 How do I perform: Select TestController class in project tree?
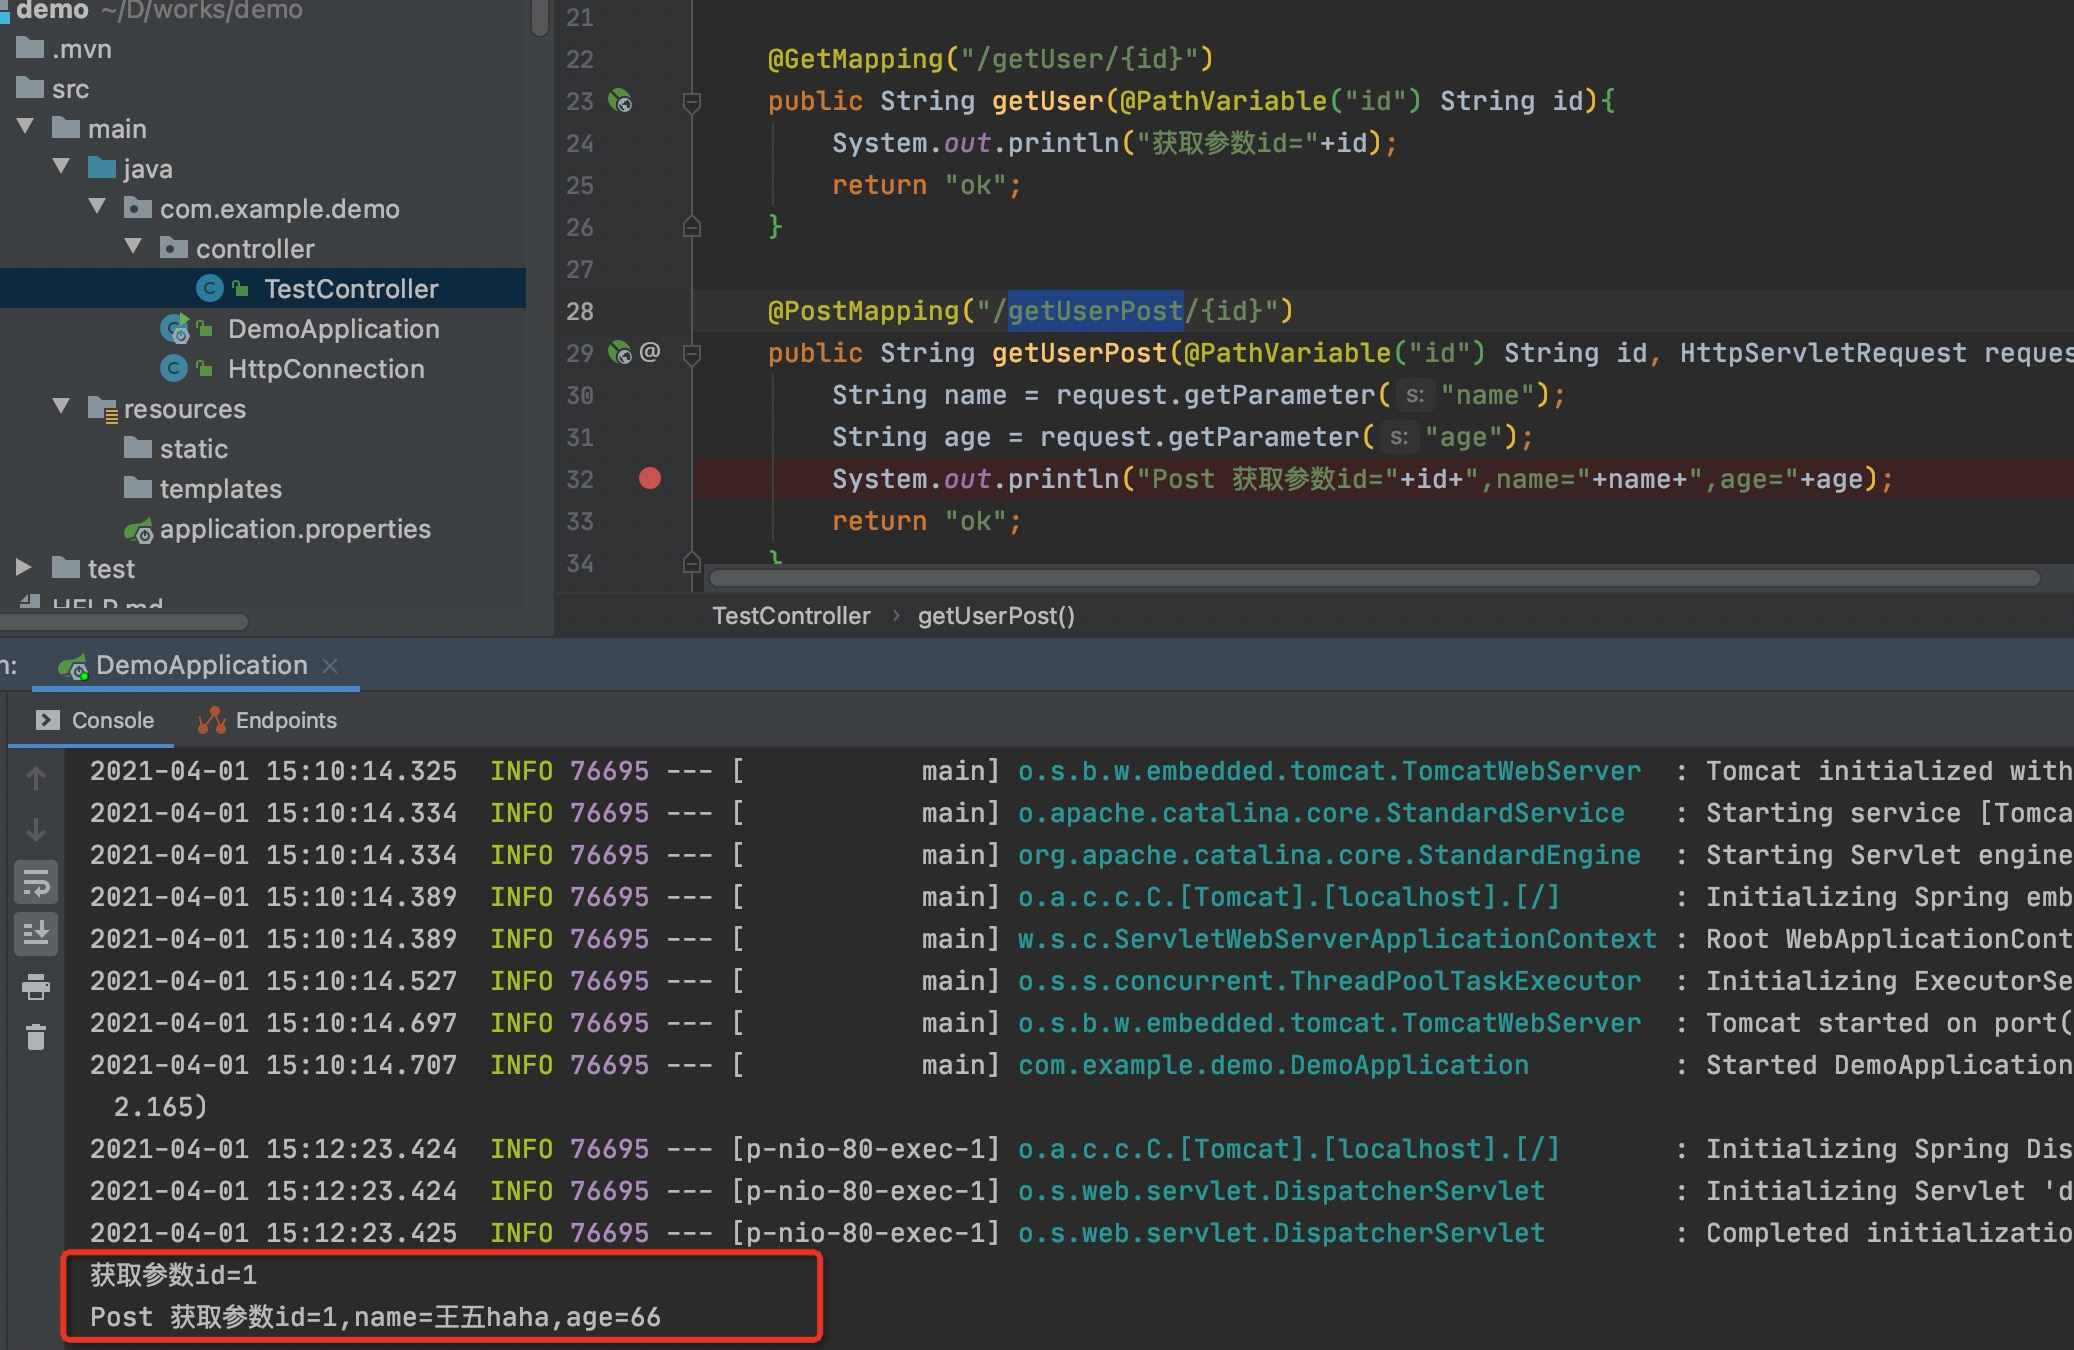pos(263,289)
